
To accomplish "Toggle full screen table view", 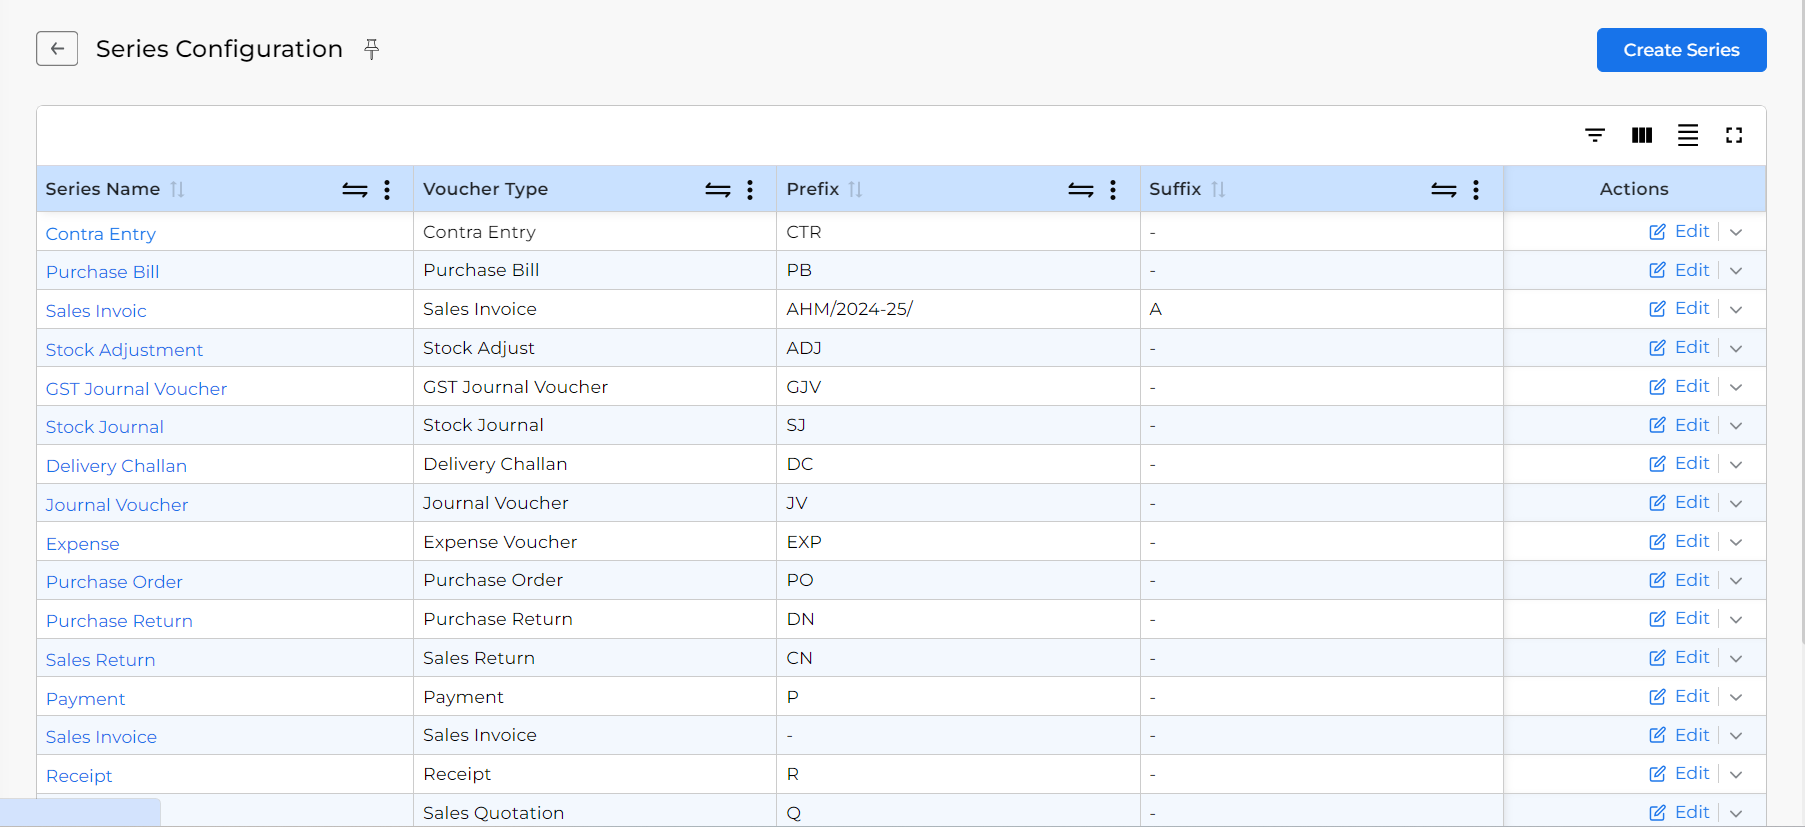I will tap(1734, 135).
